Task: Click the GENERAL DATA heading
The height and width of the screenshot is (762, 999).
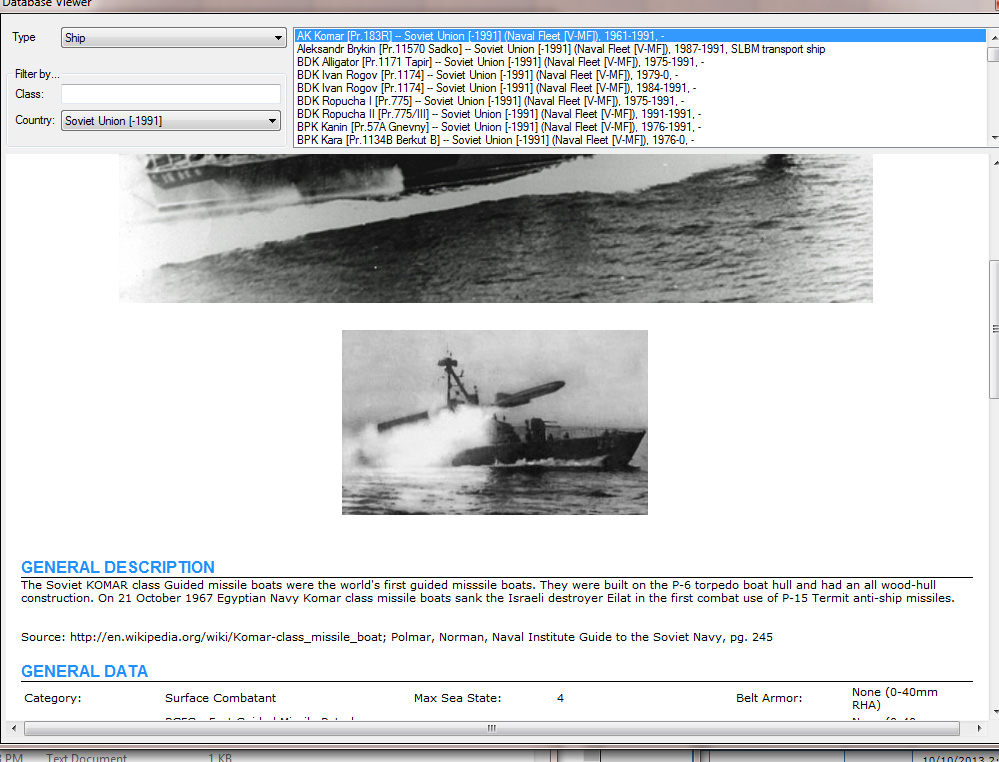Action: 85,671
